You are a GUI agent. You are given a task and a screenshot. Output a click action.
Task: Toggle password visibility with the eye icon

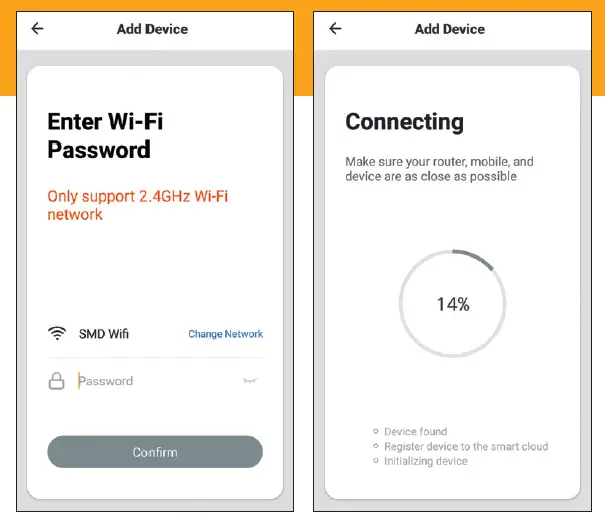251,381
